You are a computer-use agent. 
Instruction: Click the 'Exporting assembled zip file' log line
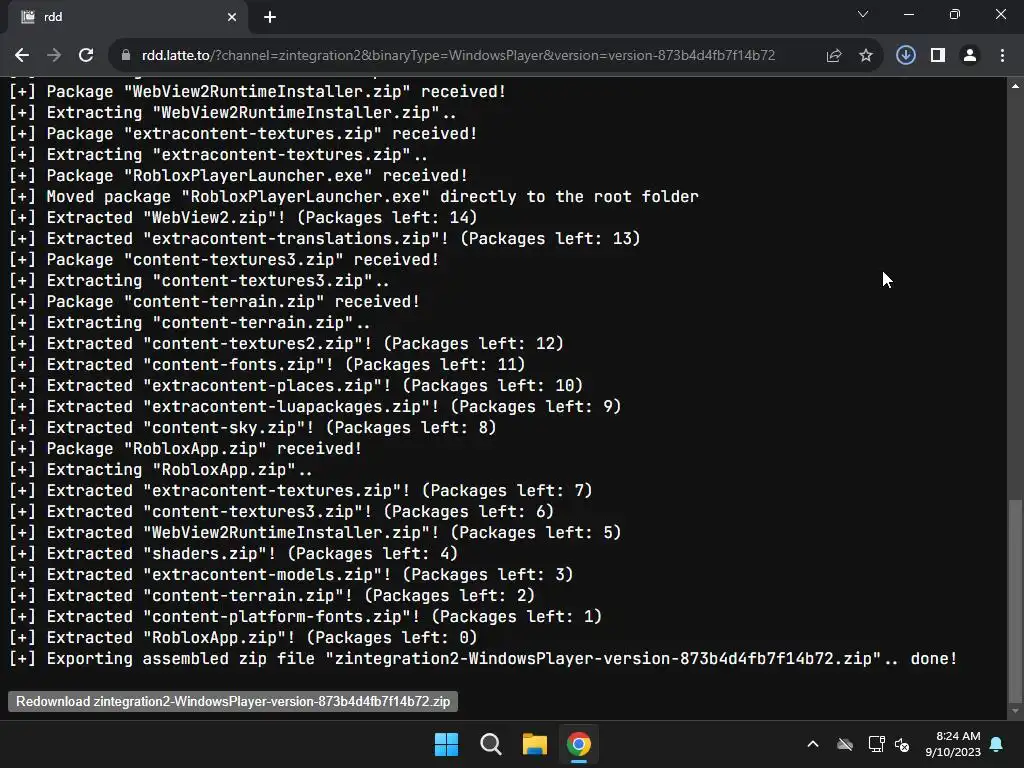[x=483, y=658]
